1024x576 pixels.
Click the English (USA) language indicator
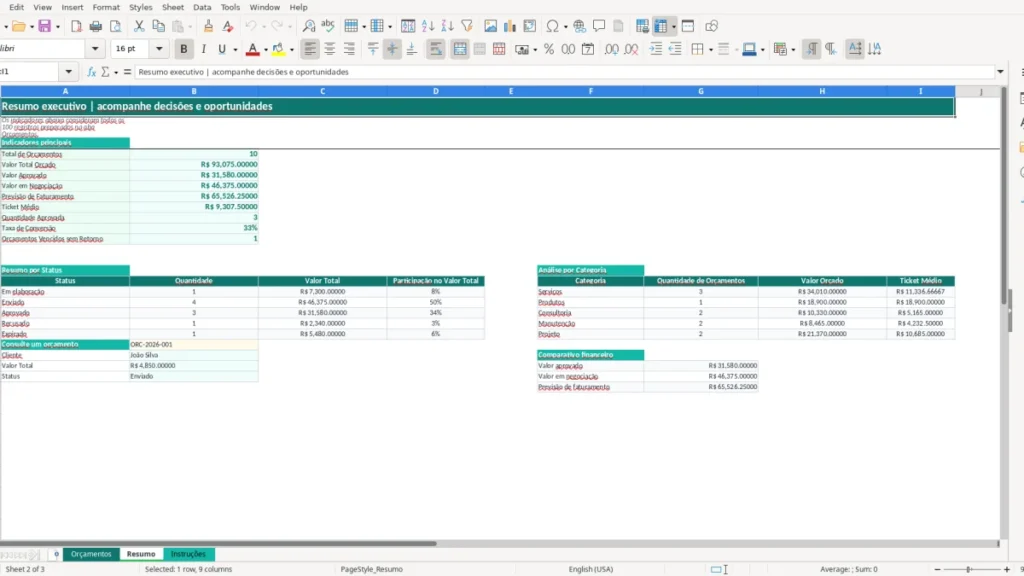coord(590,569)
